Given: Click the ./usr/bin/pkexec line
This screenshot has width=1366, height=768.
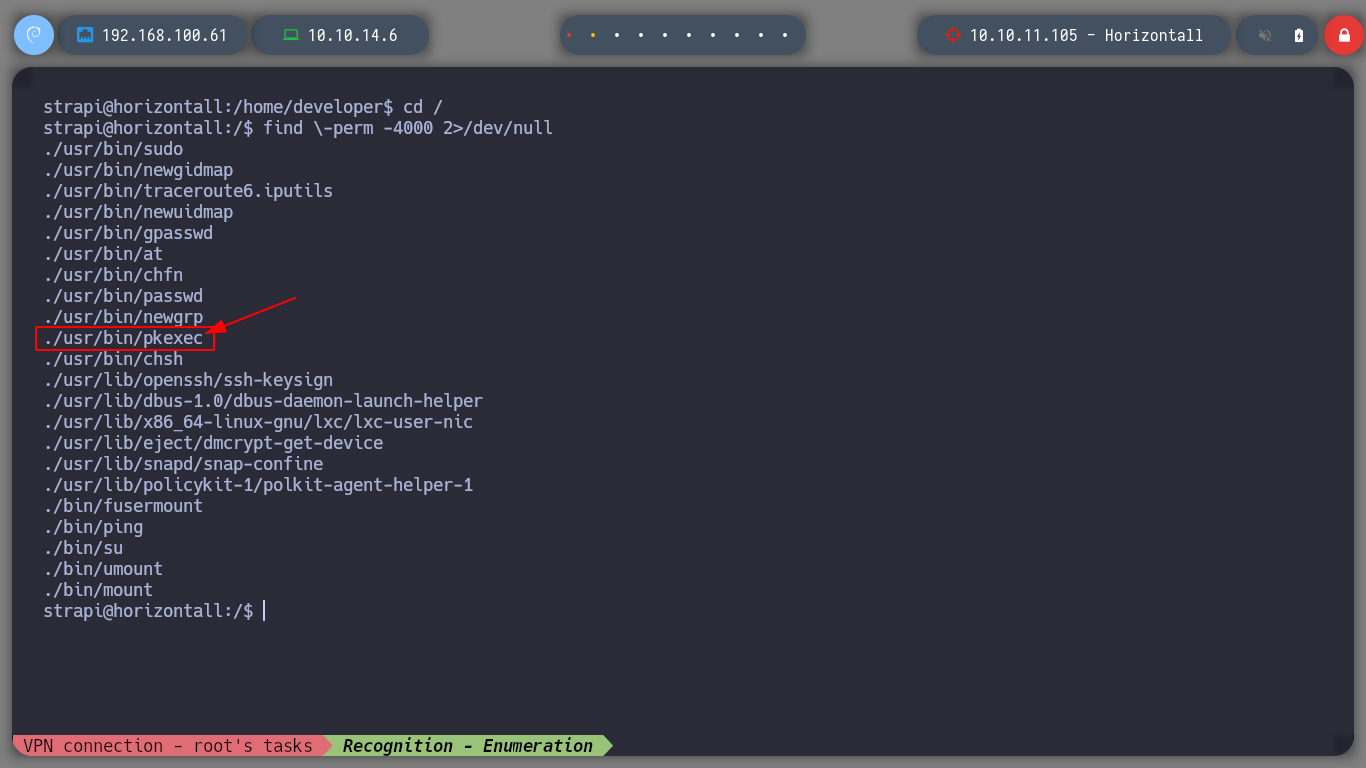Looking at the screenshot, I should click(123, 339).
